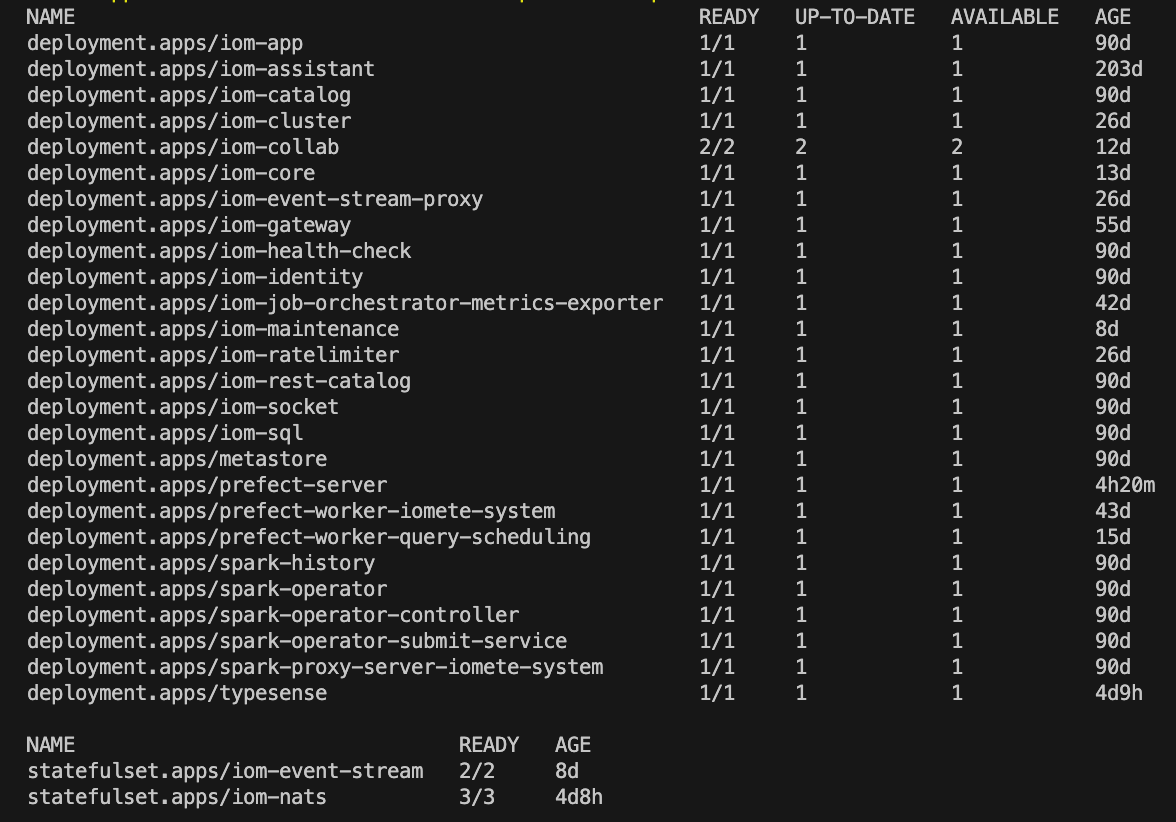Click the 4d9h age for typesense
1176x822 pixels.
[x=1119, y=693]
